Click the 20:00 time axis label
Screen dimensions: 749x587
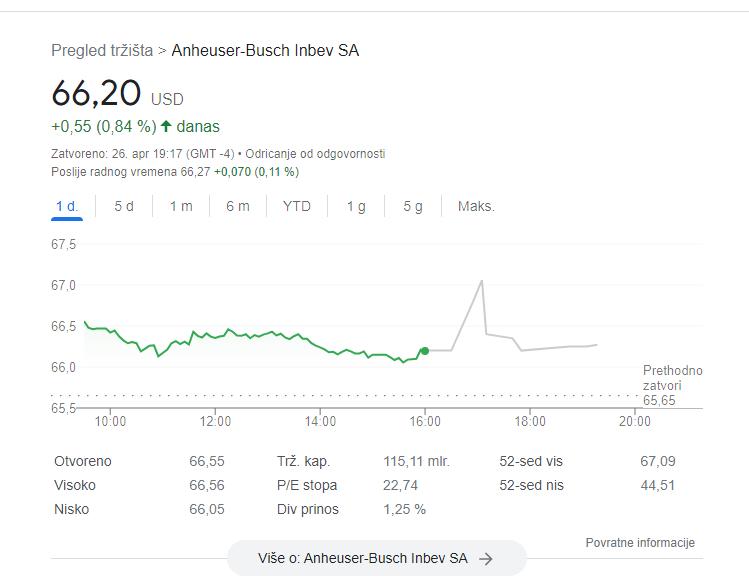634,421
